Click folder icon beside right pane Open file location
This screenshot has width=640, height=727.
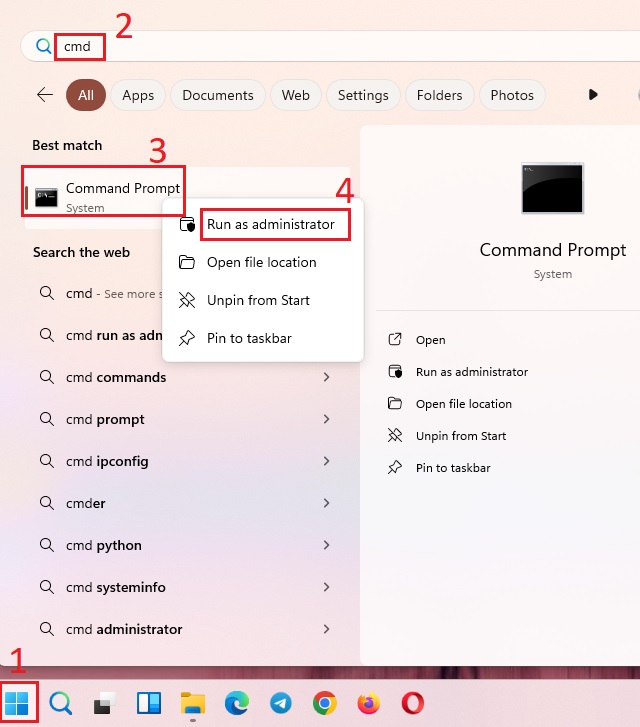(395, 403)
